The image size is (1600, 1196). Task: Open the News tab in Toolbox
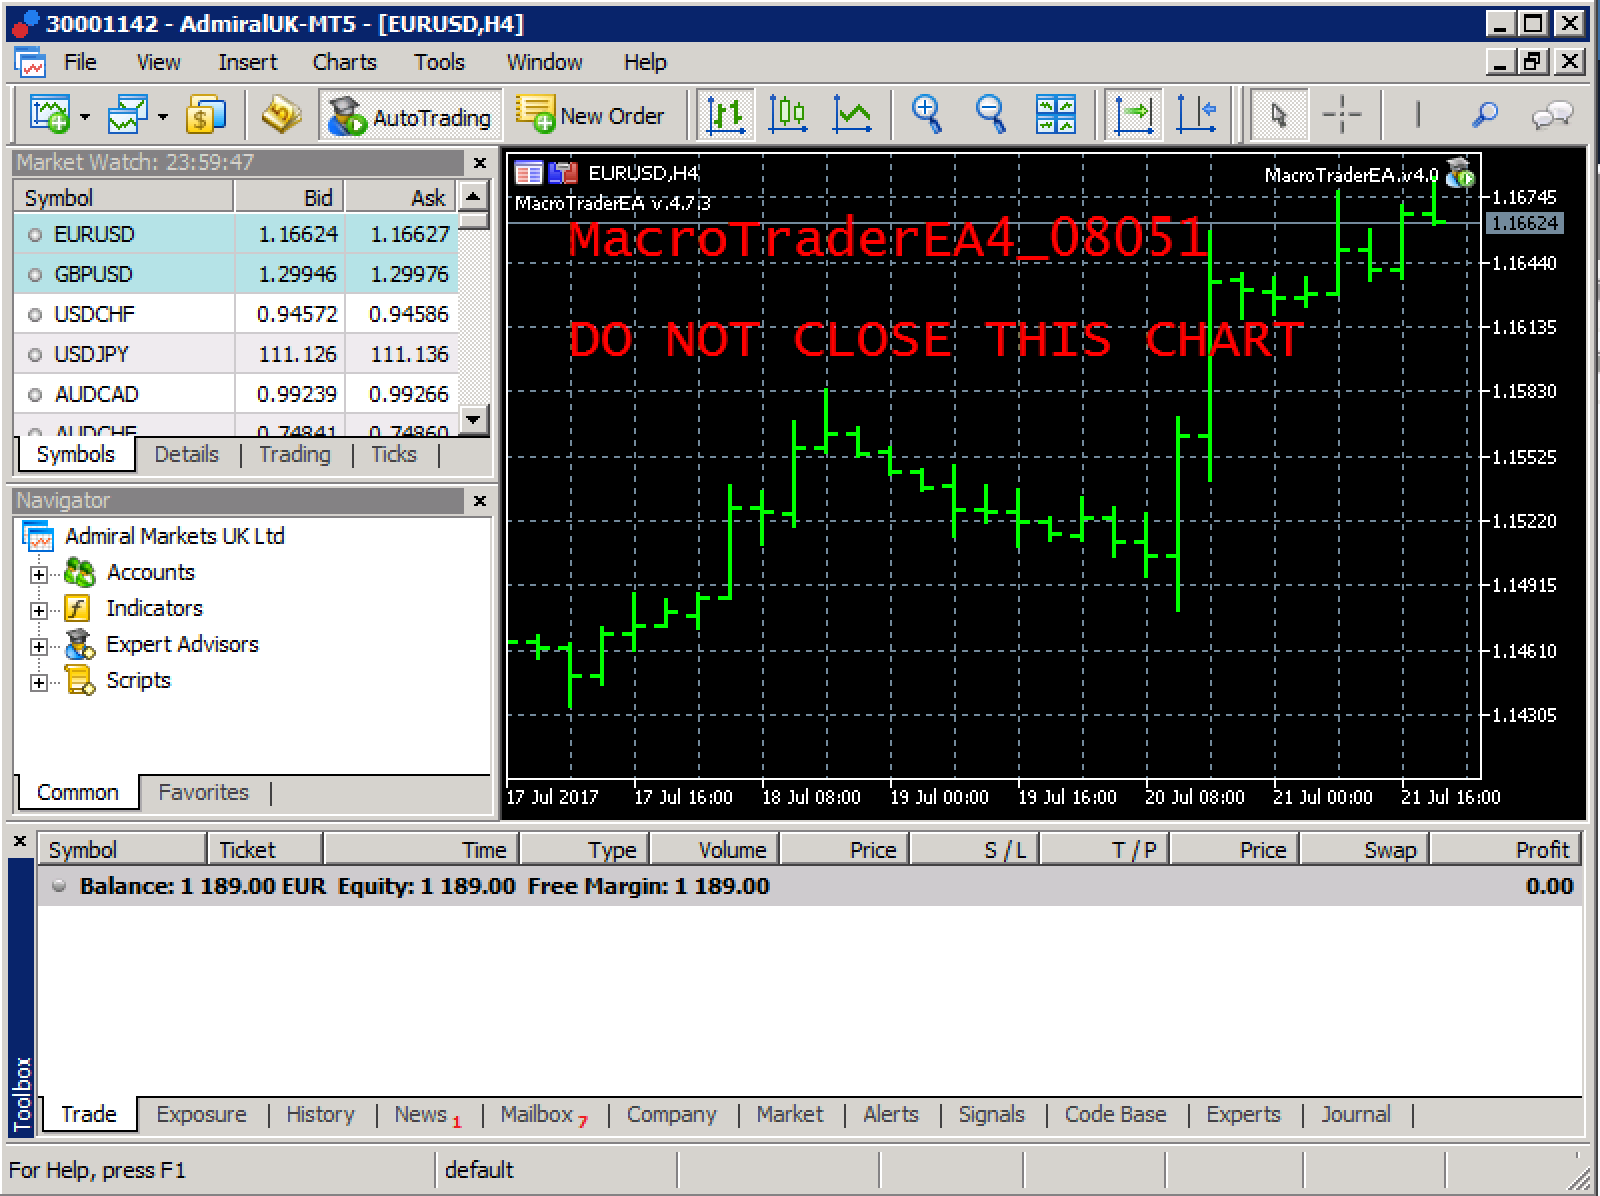pos(427,1114)
